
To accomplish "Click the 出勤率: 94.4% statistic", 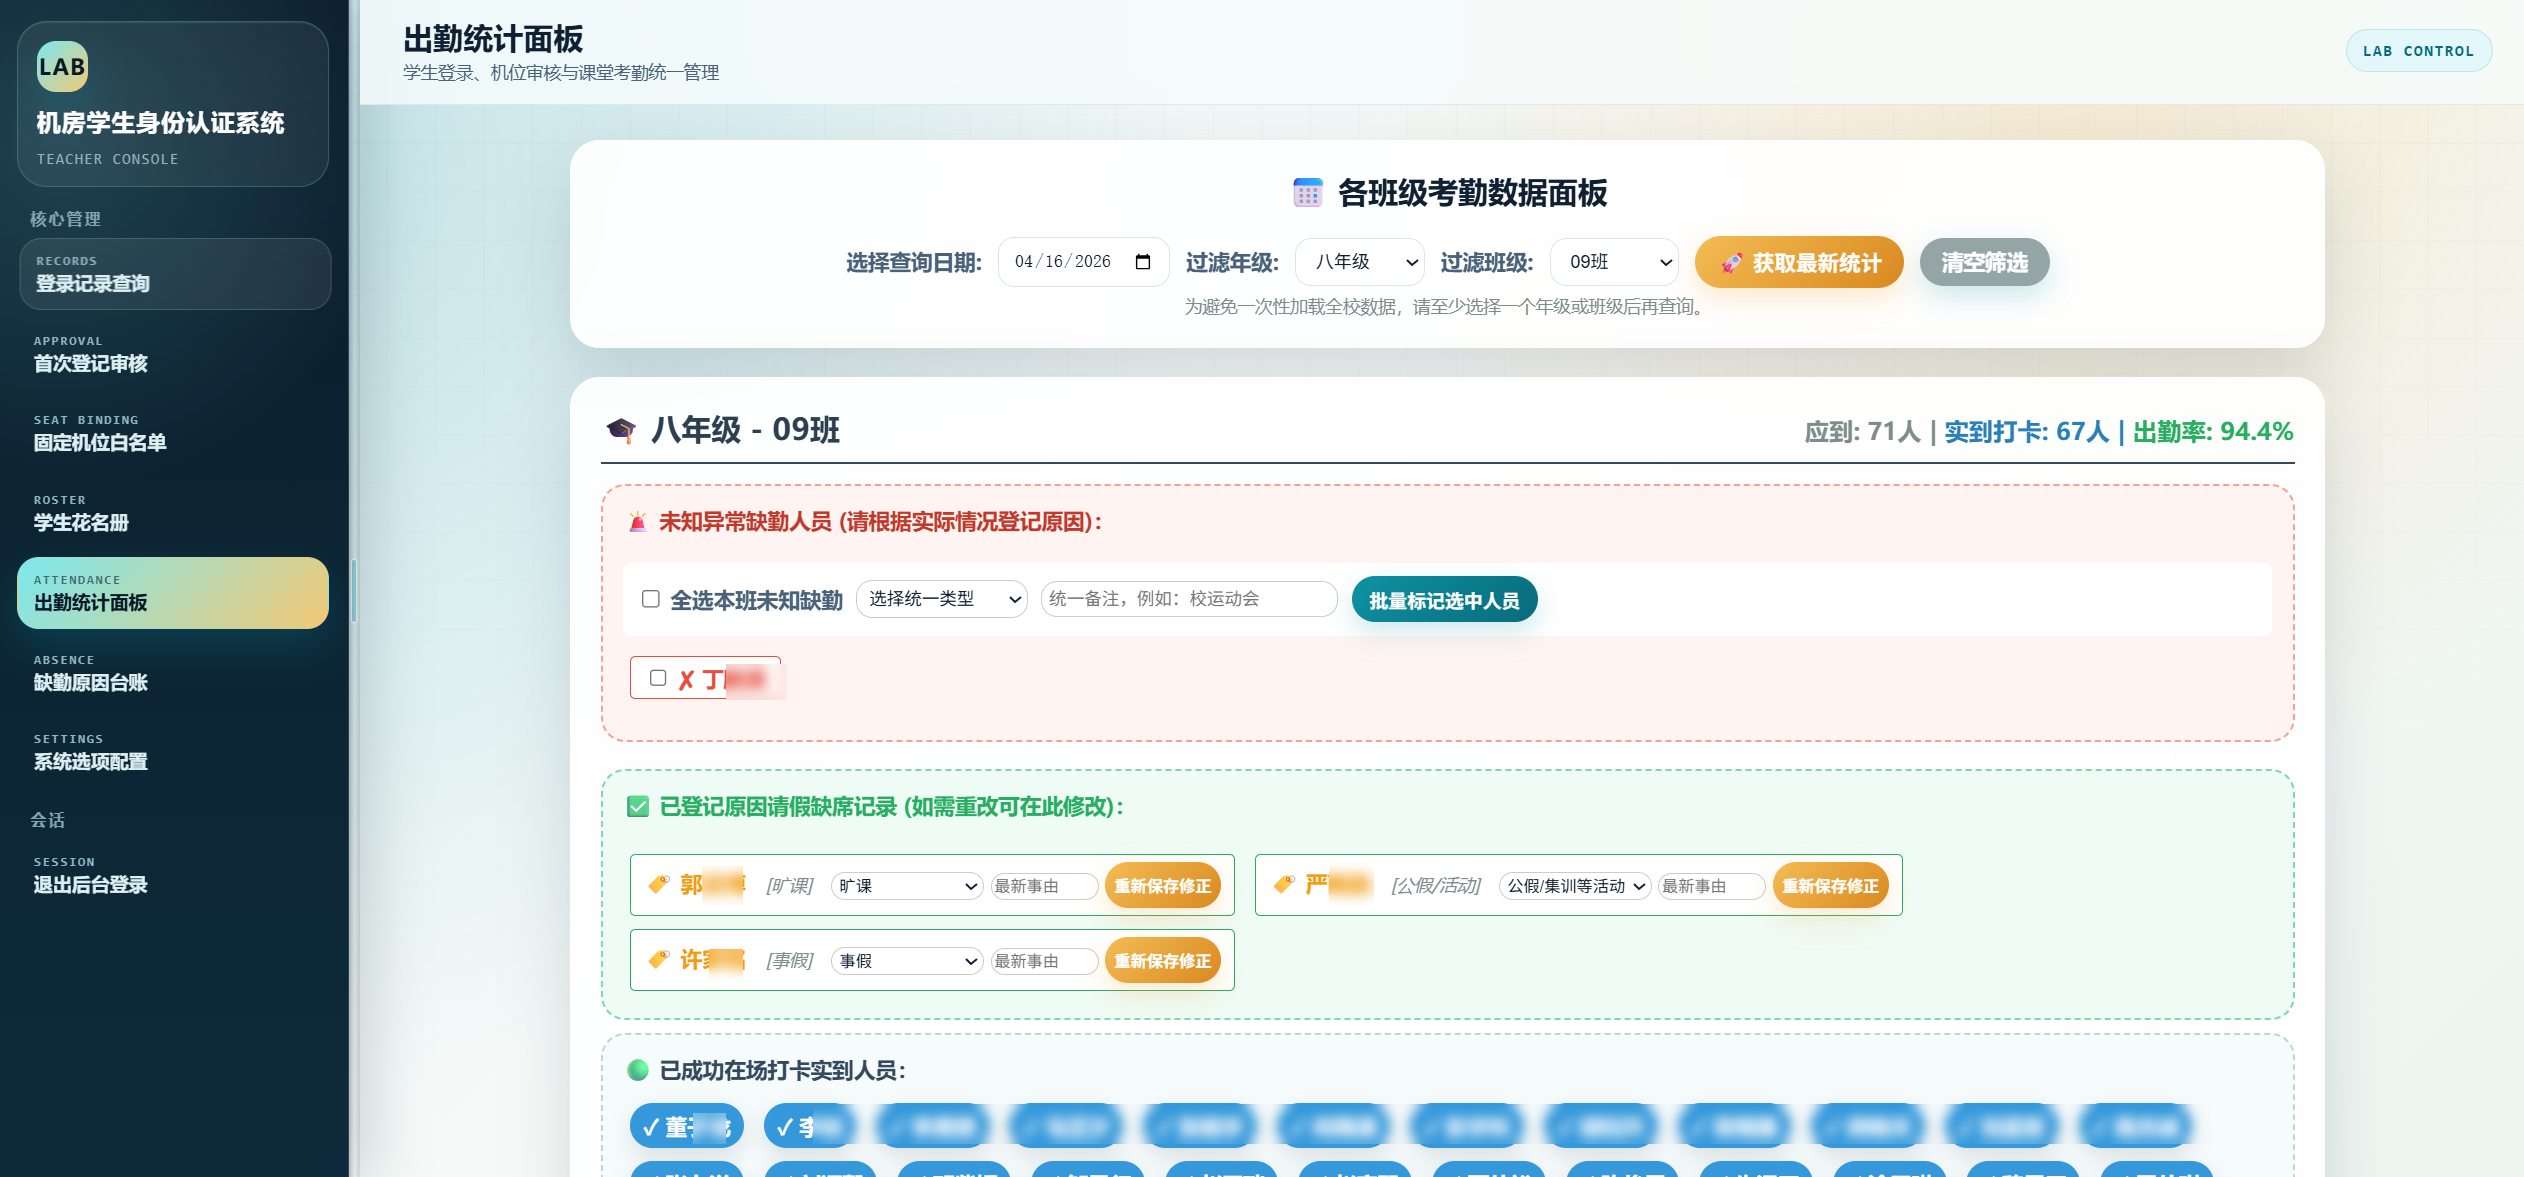I will point(2212,432).
